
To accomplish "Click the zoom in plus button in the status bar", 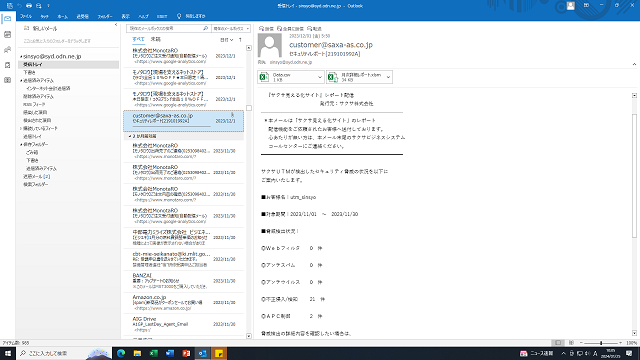I will tap(620, 343).
